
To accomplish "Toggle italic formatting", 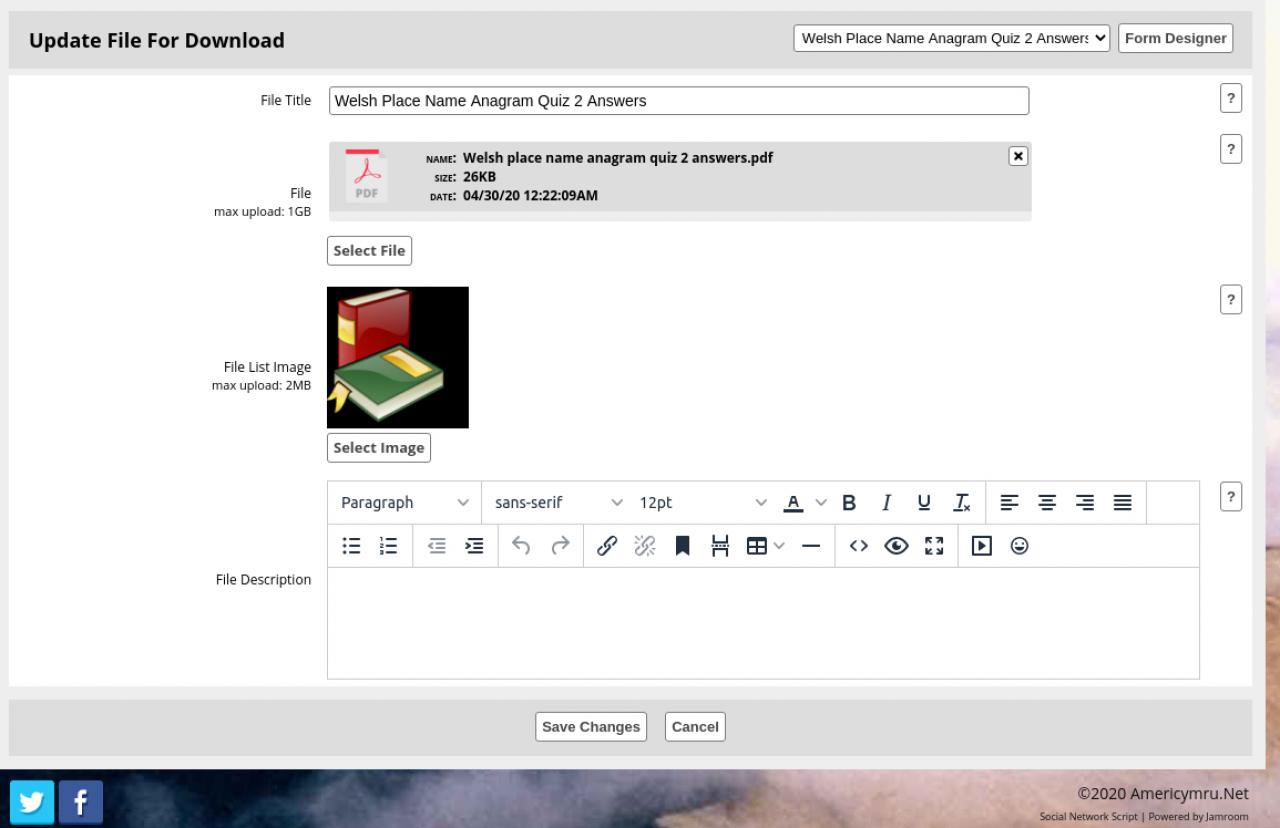I will point(886,503).
